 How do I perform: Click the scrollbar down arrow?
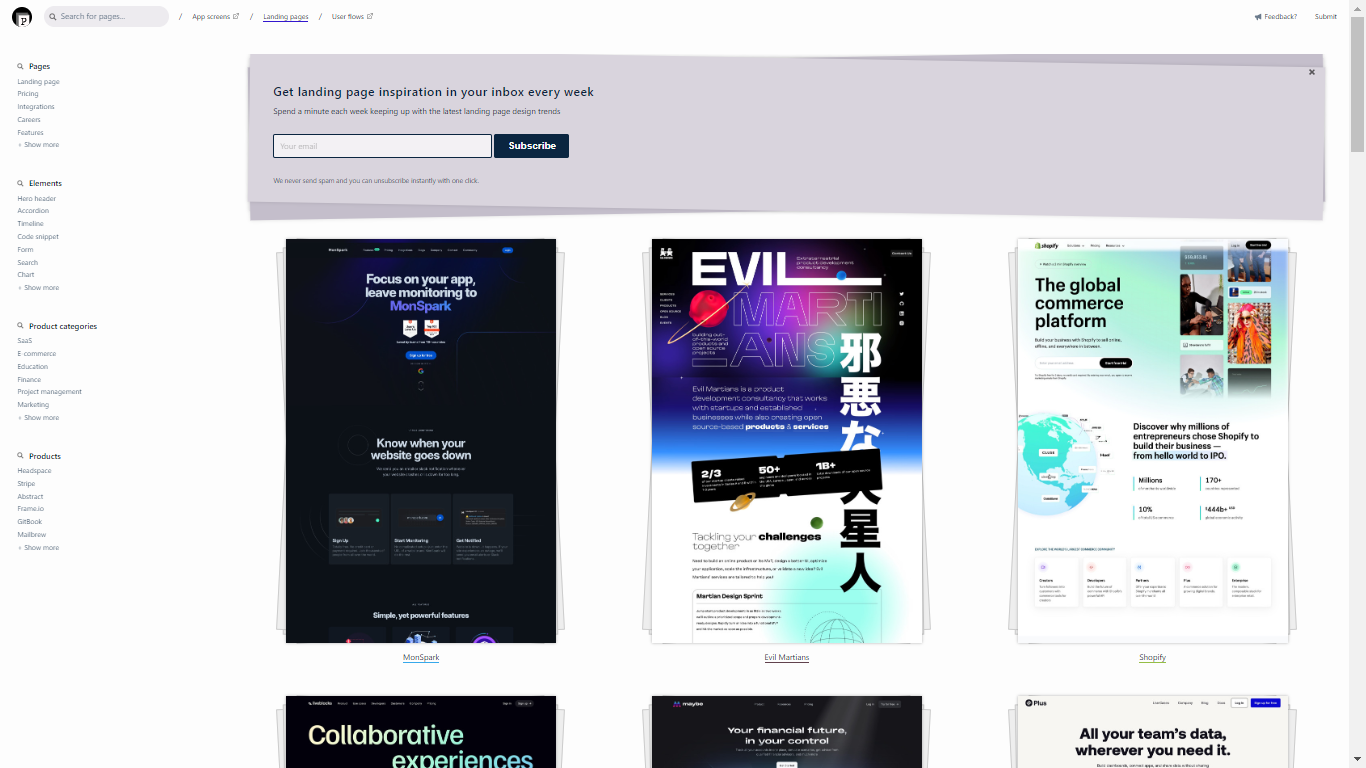coord(1357,760)
